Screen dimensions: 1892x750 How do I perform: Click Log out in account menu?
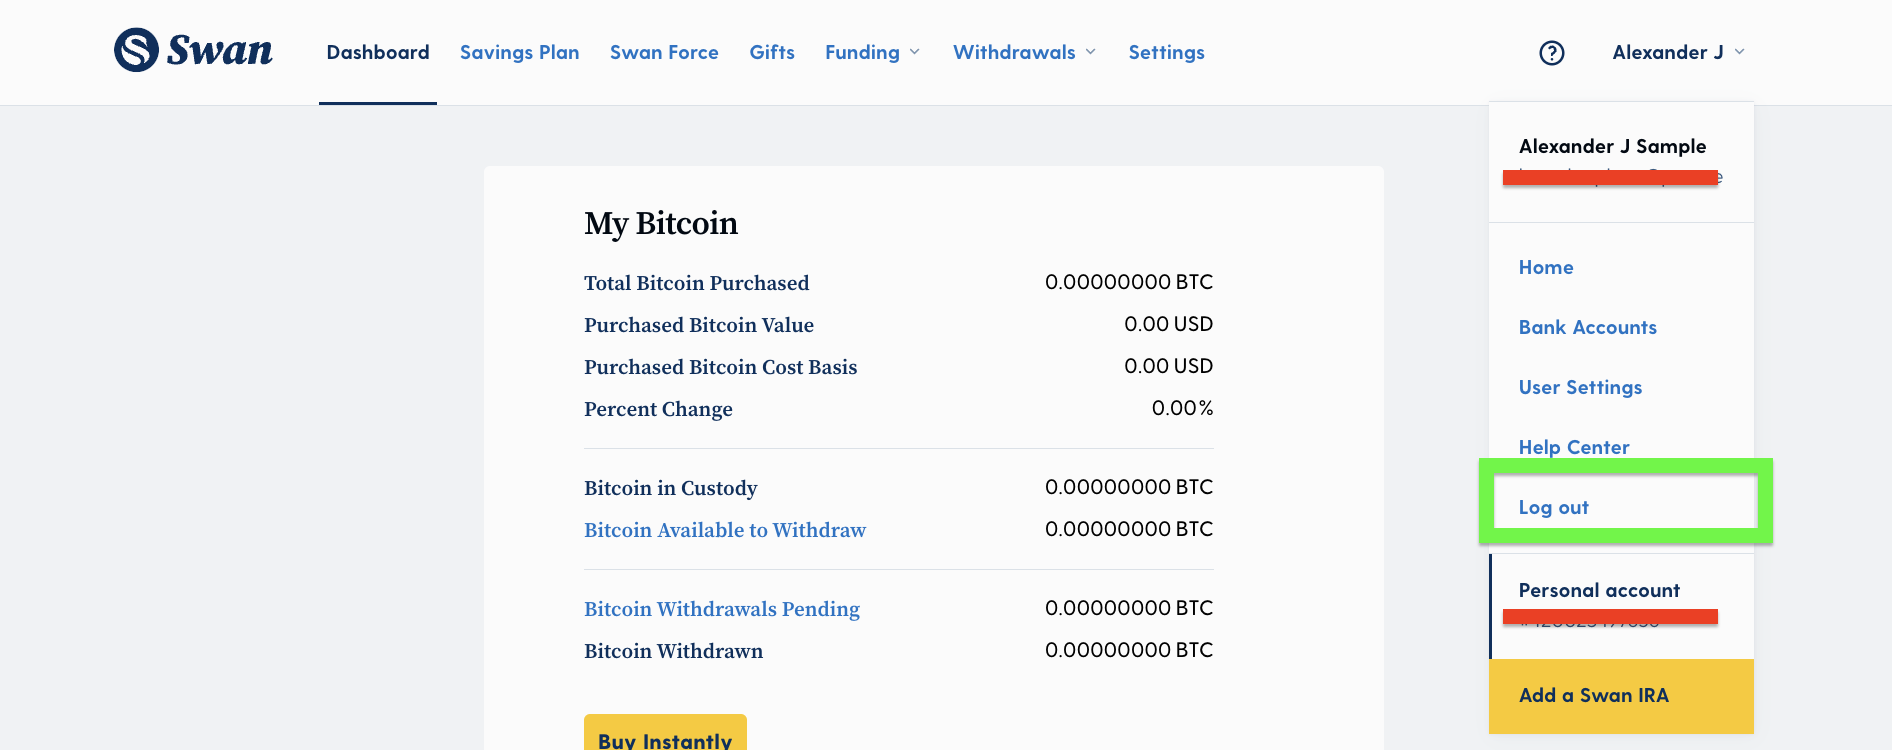click(1553, 507)
